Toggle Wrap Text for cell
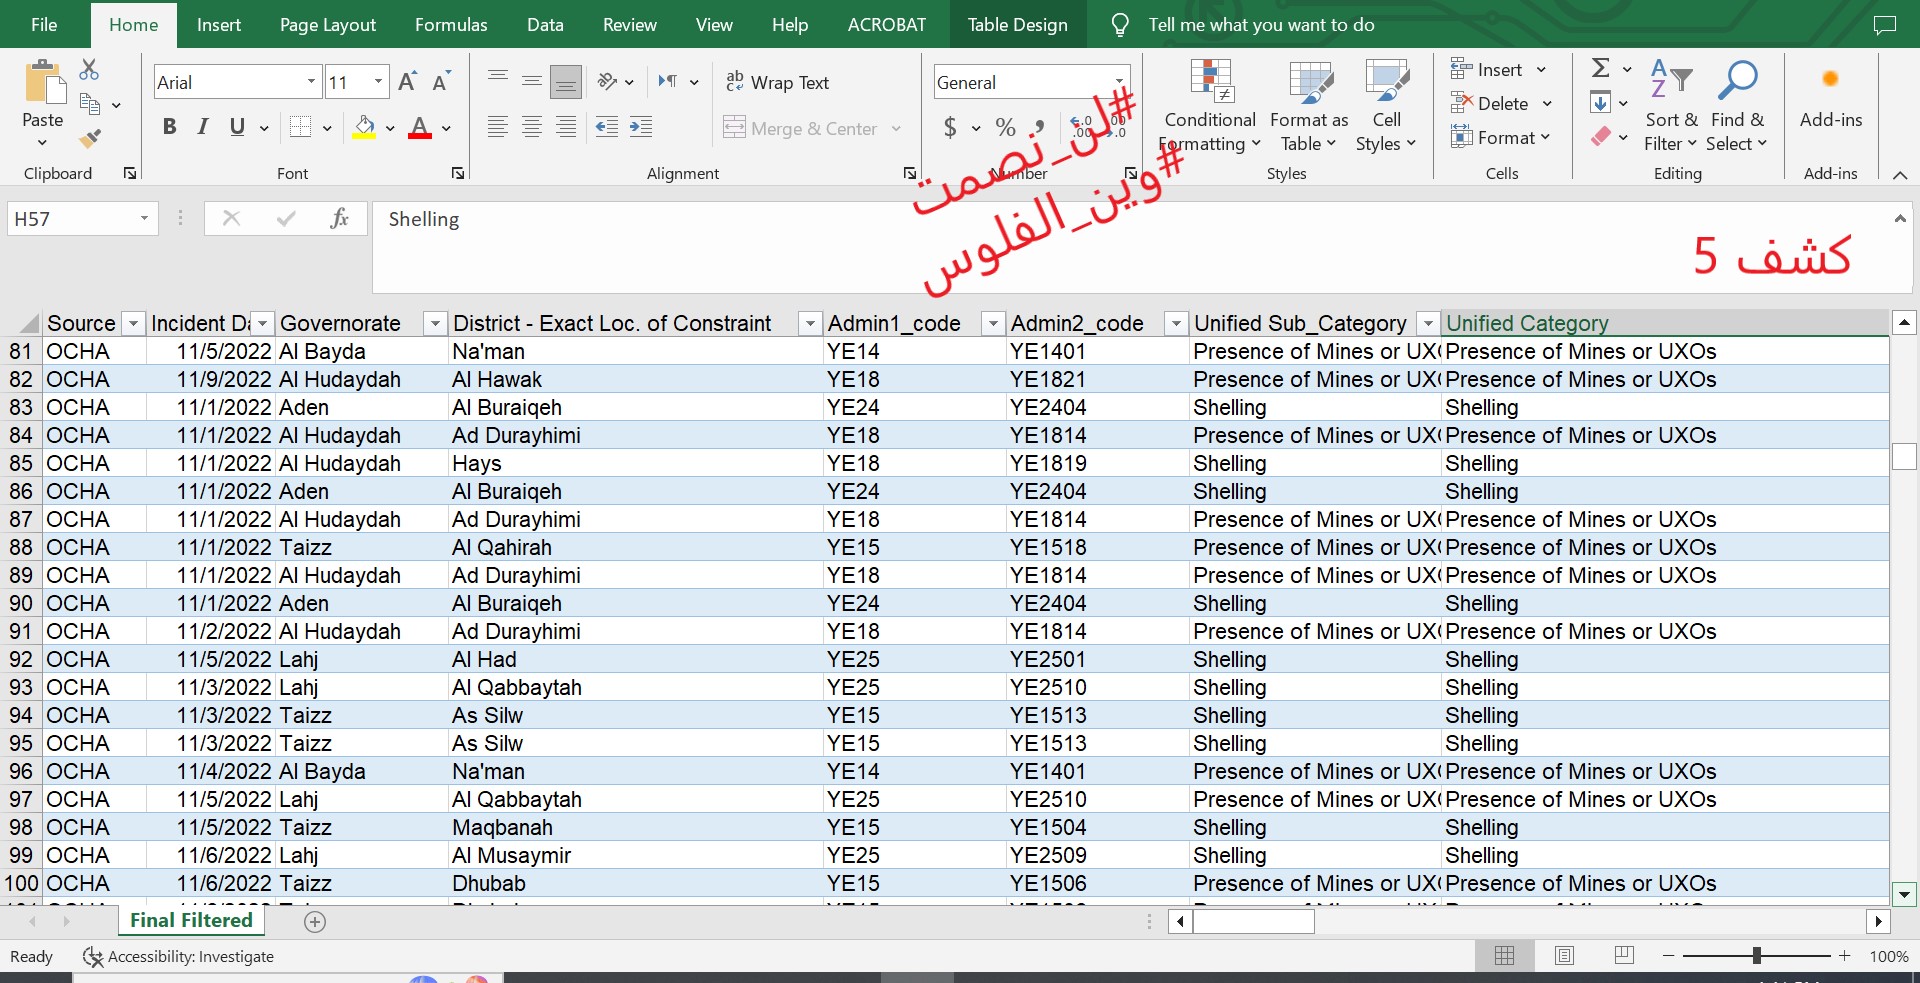 (x=777, y=82)
